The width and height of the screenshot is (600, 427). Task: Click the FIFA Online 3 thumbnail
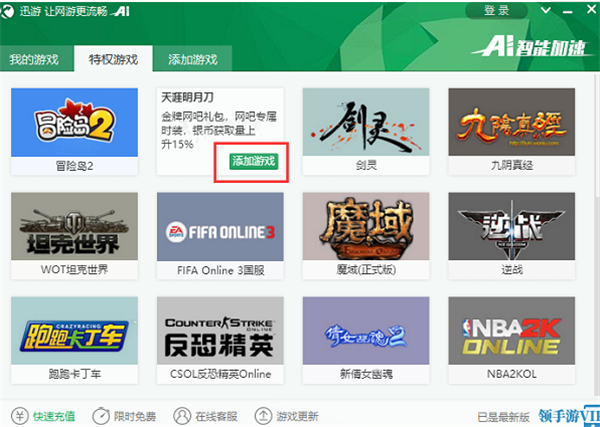tap(220, 226)
